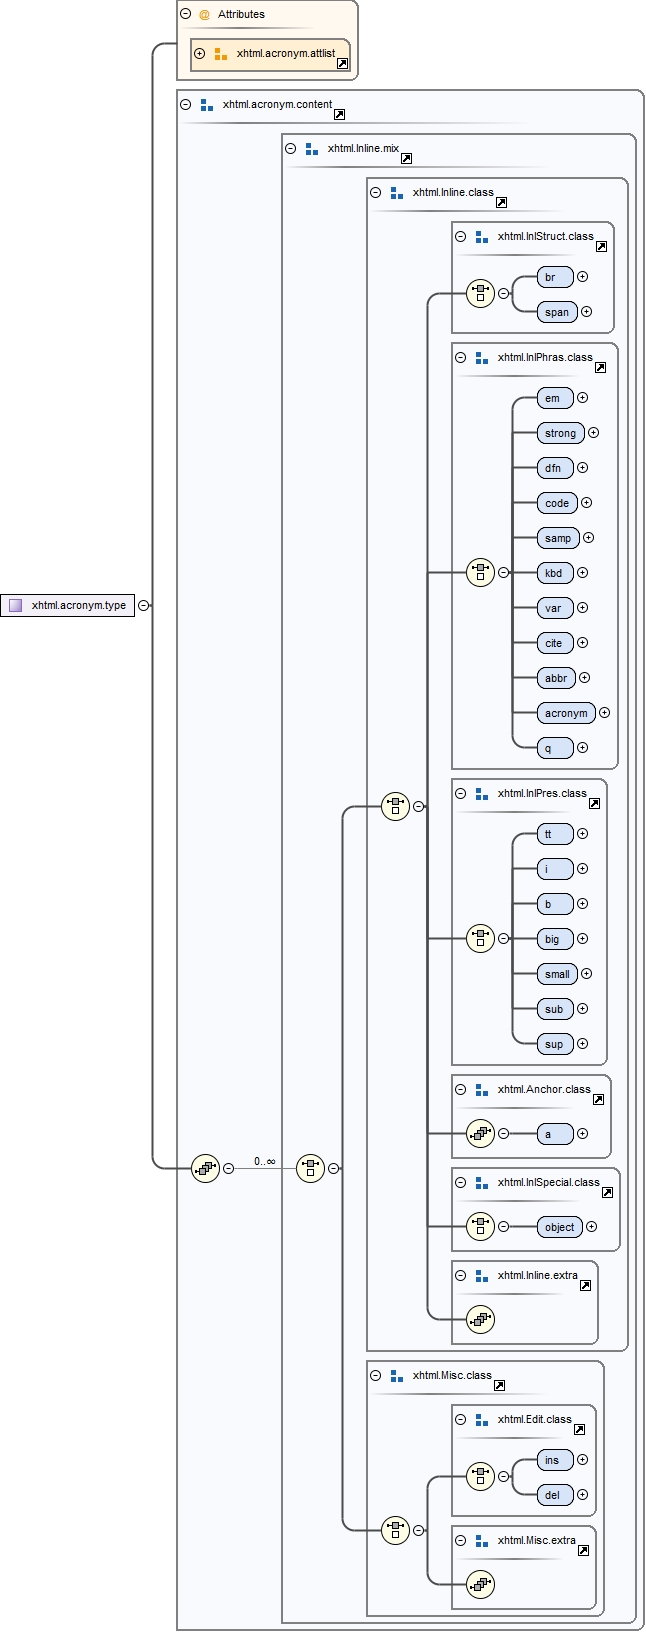Jump to xhtml.Inline.mix definition arrow

point(406,158)
